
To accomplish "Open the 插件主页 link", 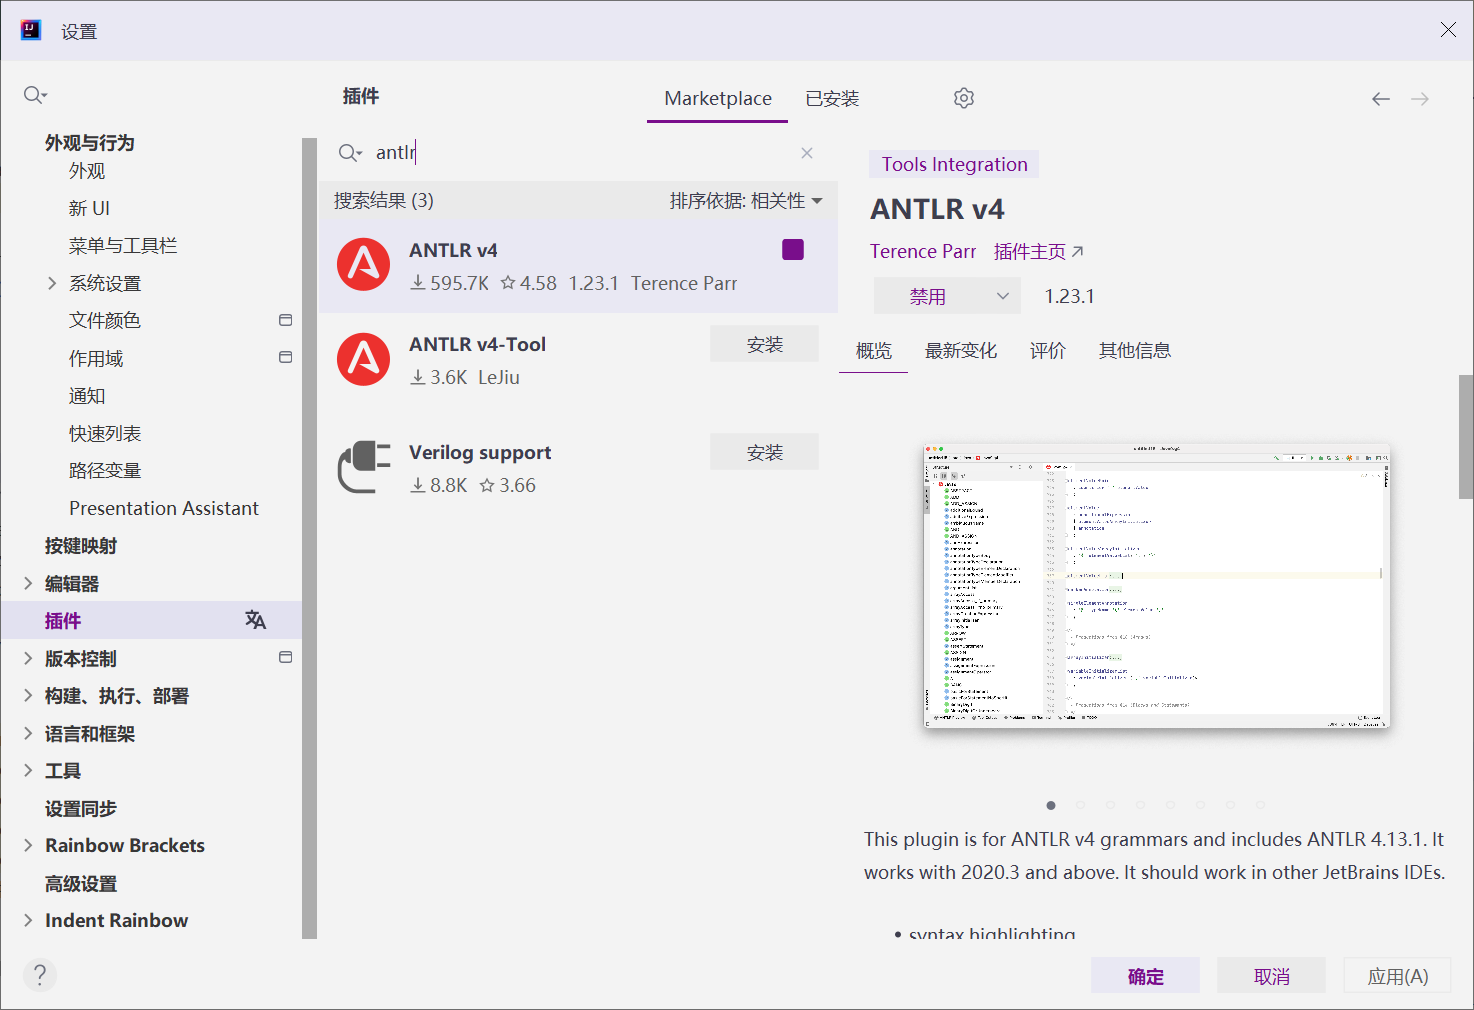I will pyautogui.click(x=1039, y=252).
